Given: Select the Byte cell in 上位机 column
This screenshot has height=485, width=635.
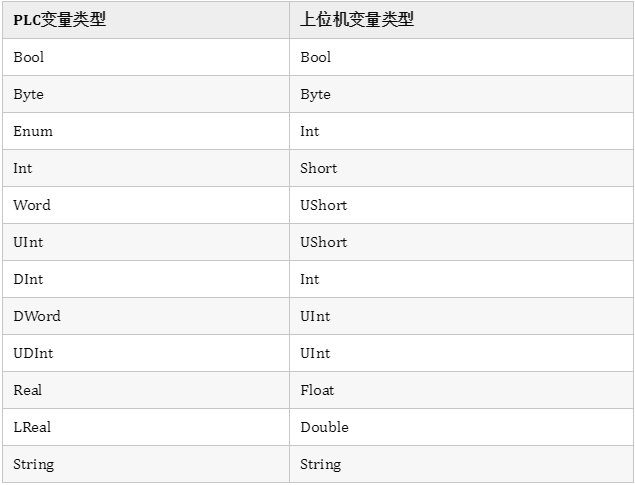Looking at the screenshot, I should click(x=461, y=94).
